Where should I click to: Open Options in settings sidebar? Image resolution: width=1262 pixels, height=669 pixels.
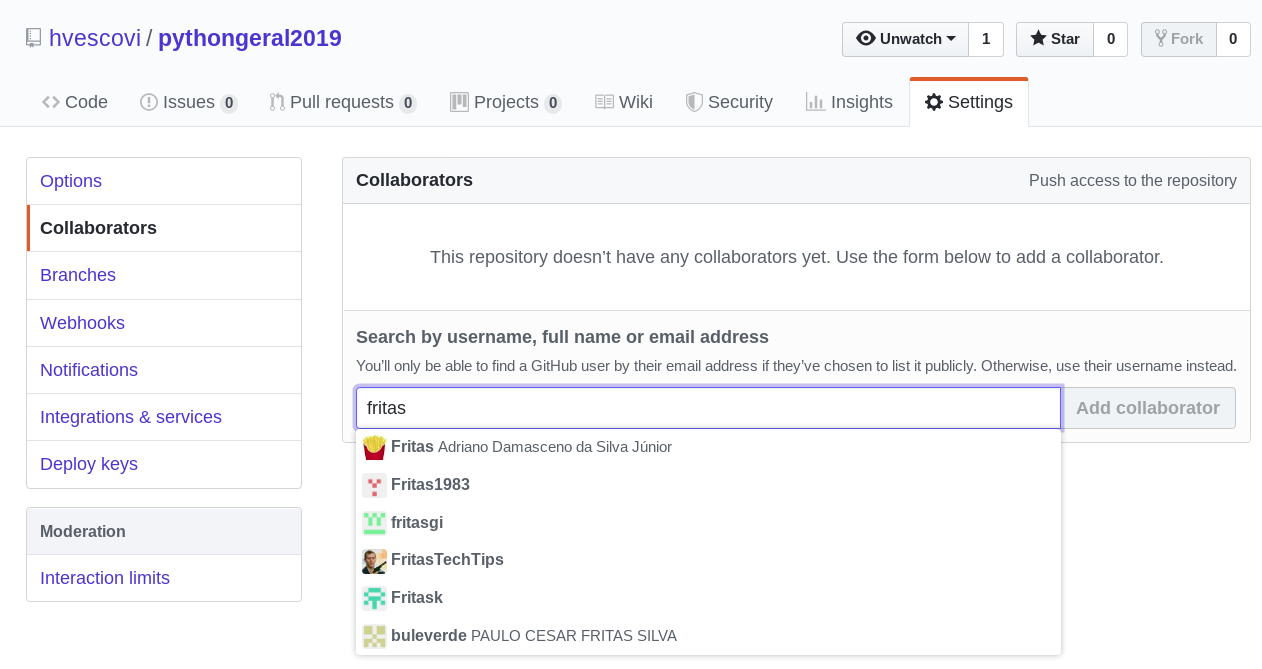[164, 181]
